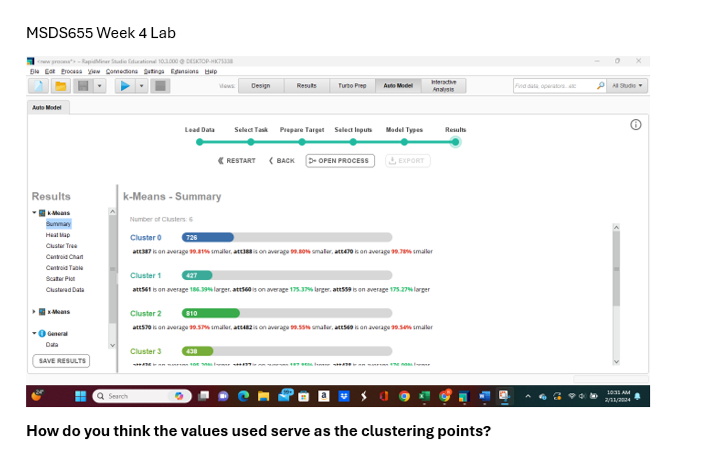Click the RESTART button
The width and height of the screenshot is (703, 473).
tap(237, 161)
